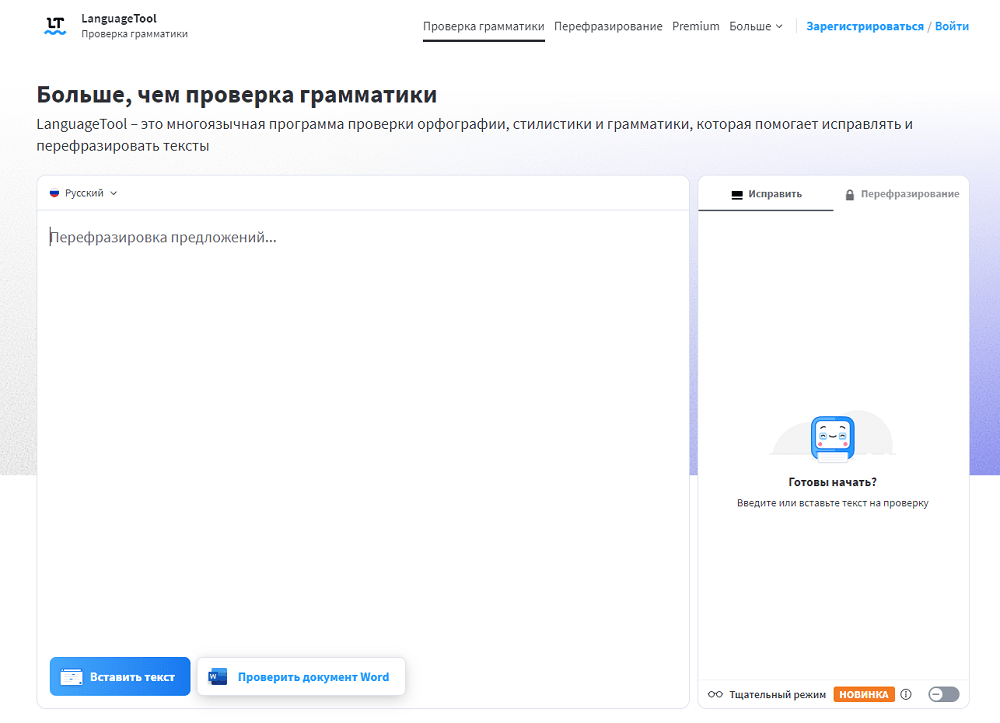Open the Проверка грамматики page

click(x=483, y=26)
